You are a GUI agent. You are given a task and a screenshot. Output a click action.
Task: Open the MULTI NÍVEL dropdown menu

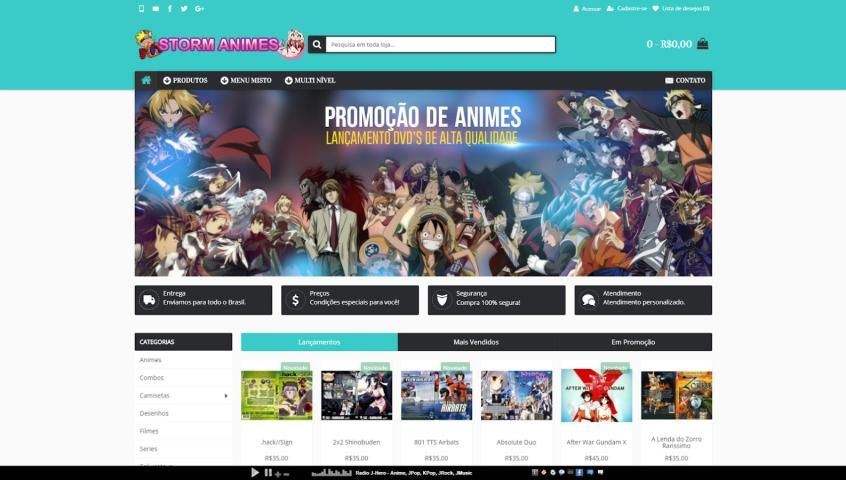pyautogui.click(x=310, y=80)
